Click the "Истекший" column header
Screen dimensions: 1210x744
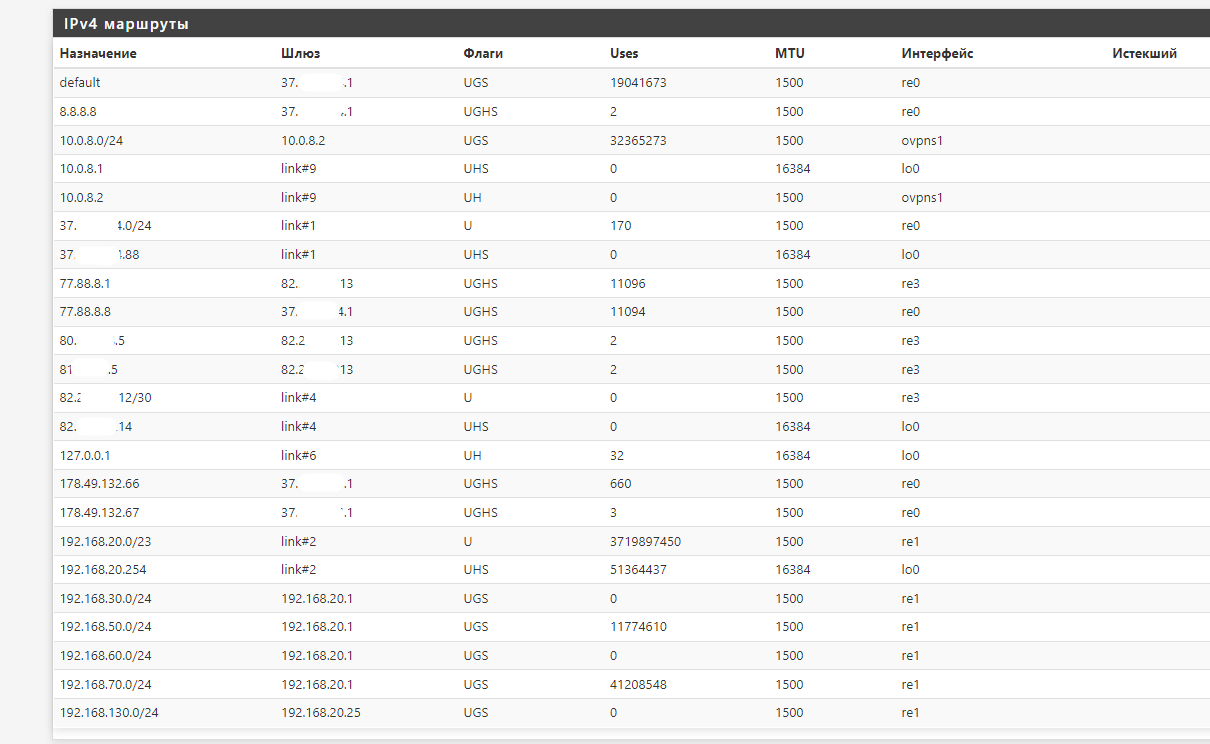(x=1144, y=54)
